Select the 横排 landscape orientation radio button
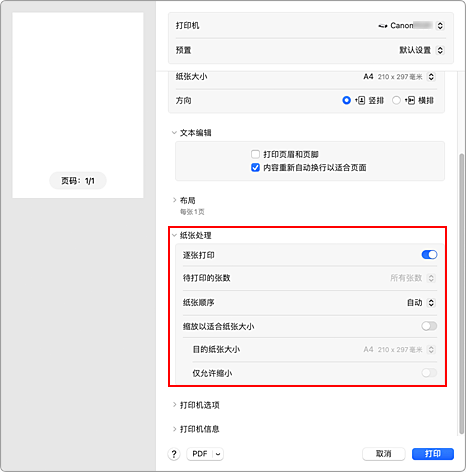This screenshot has height=472, width=466. pos(396,100)
